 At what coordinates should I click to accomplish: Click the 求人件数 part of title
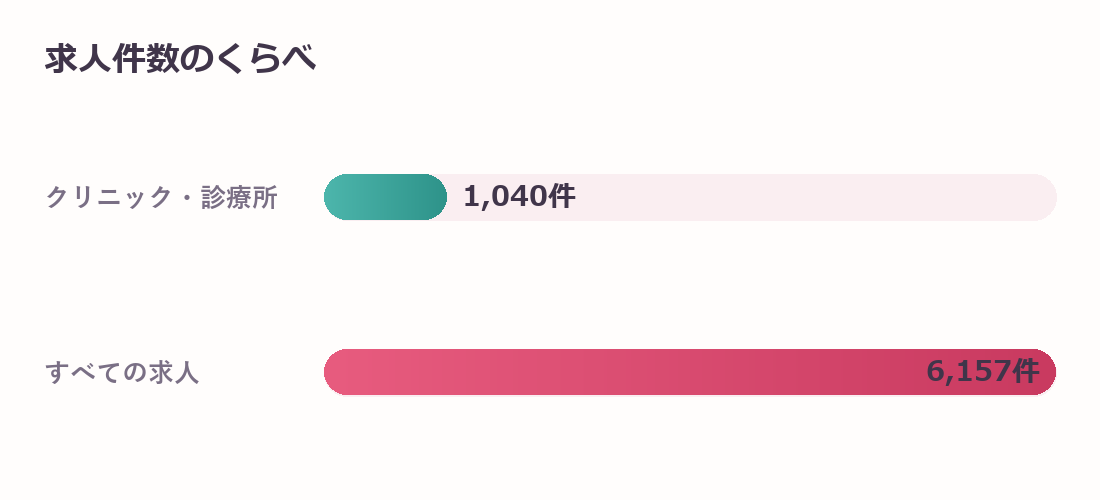112,58
